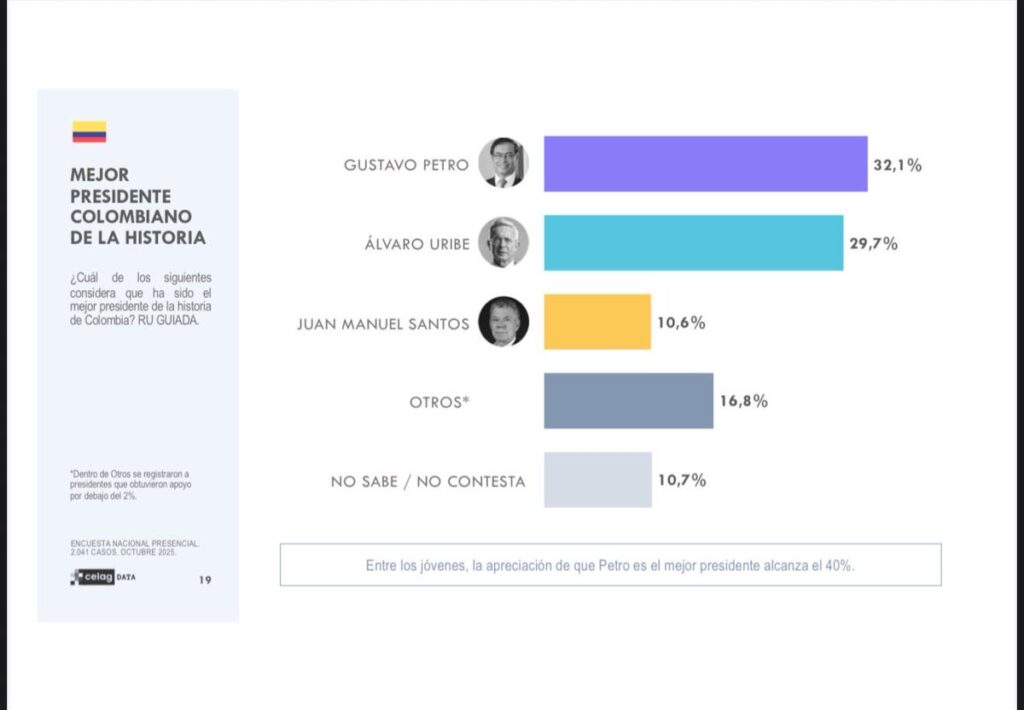
Task: Click the portrait beside the Gustavo Petro label
Action: [x=503, y=163]
